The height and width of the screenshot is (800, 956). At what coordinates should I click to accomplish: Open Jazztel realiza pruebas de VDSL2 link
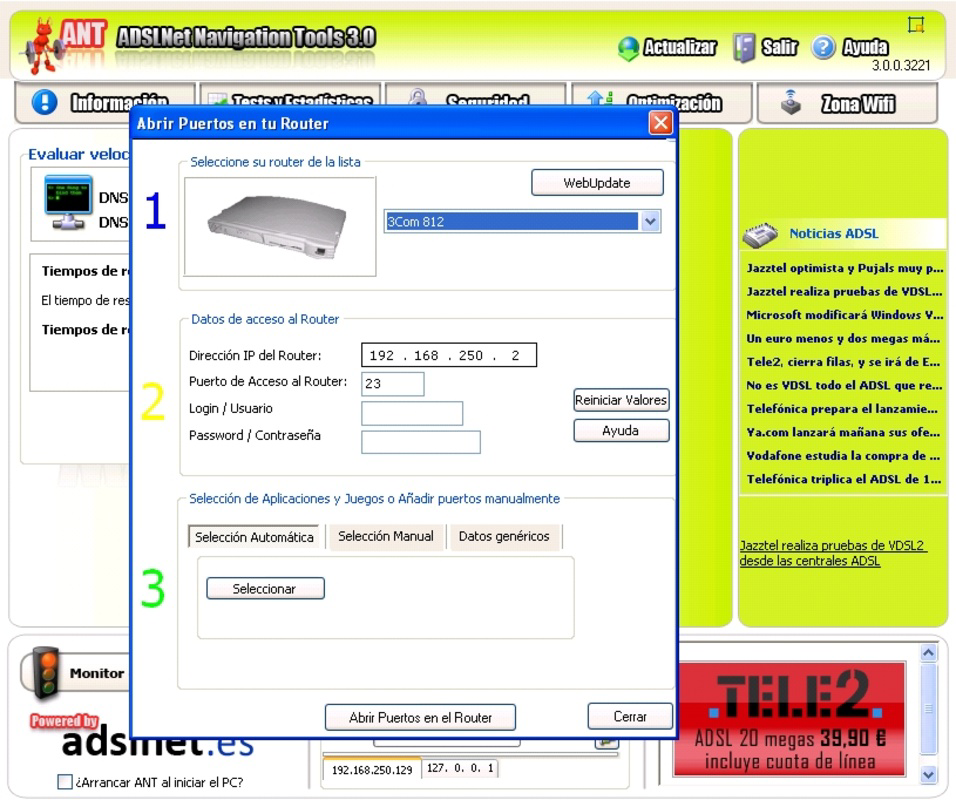(832, 553)
